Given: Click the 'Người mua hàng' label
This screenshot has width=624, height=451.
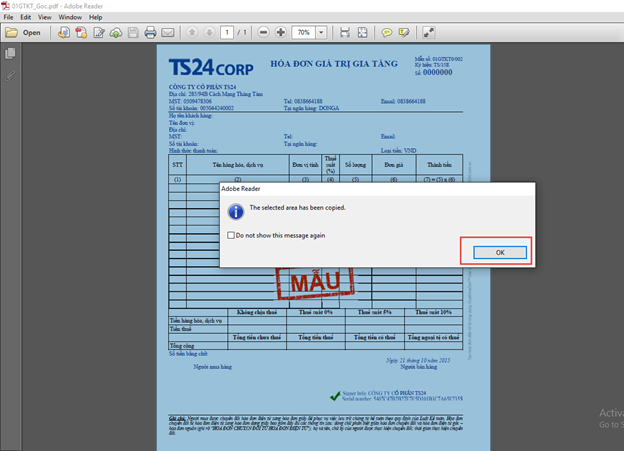Looking at the screenshot, I should tap(213, 367).
